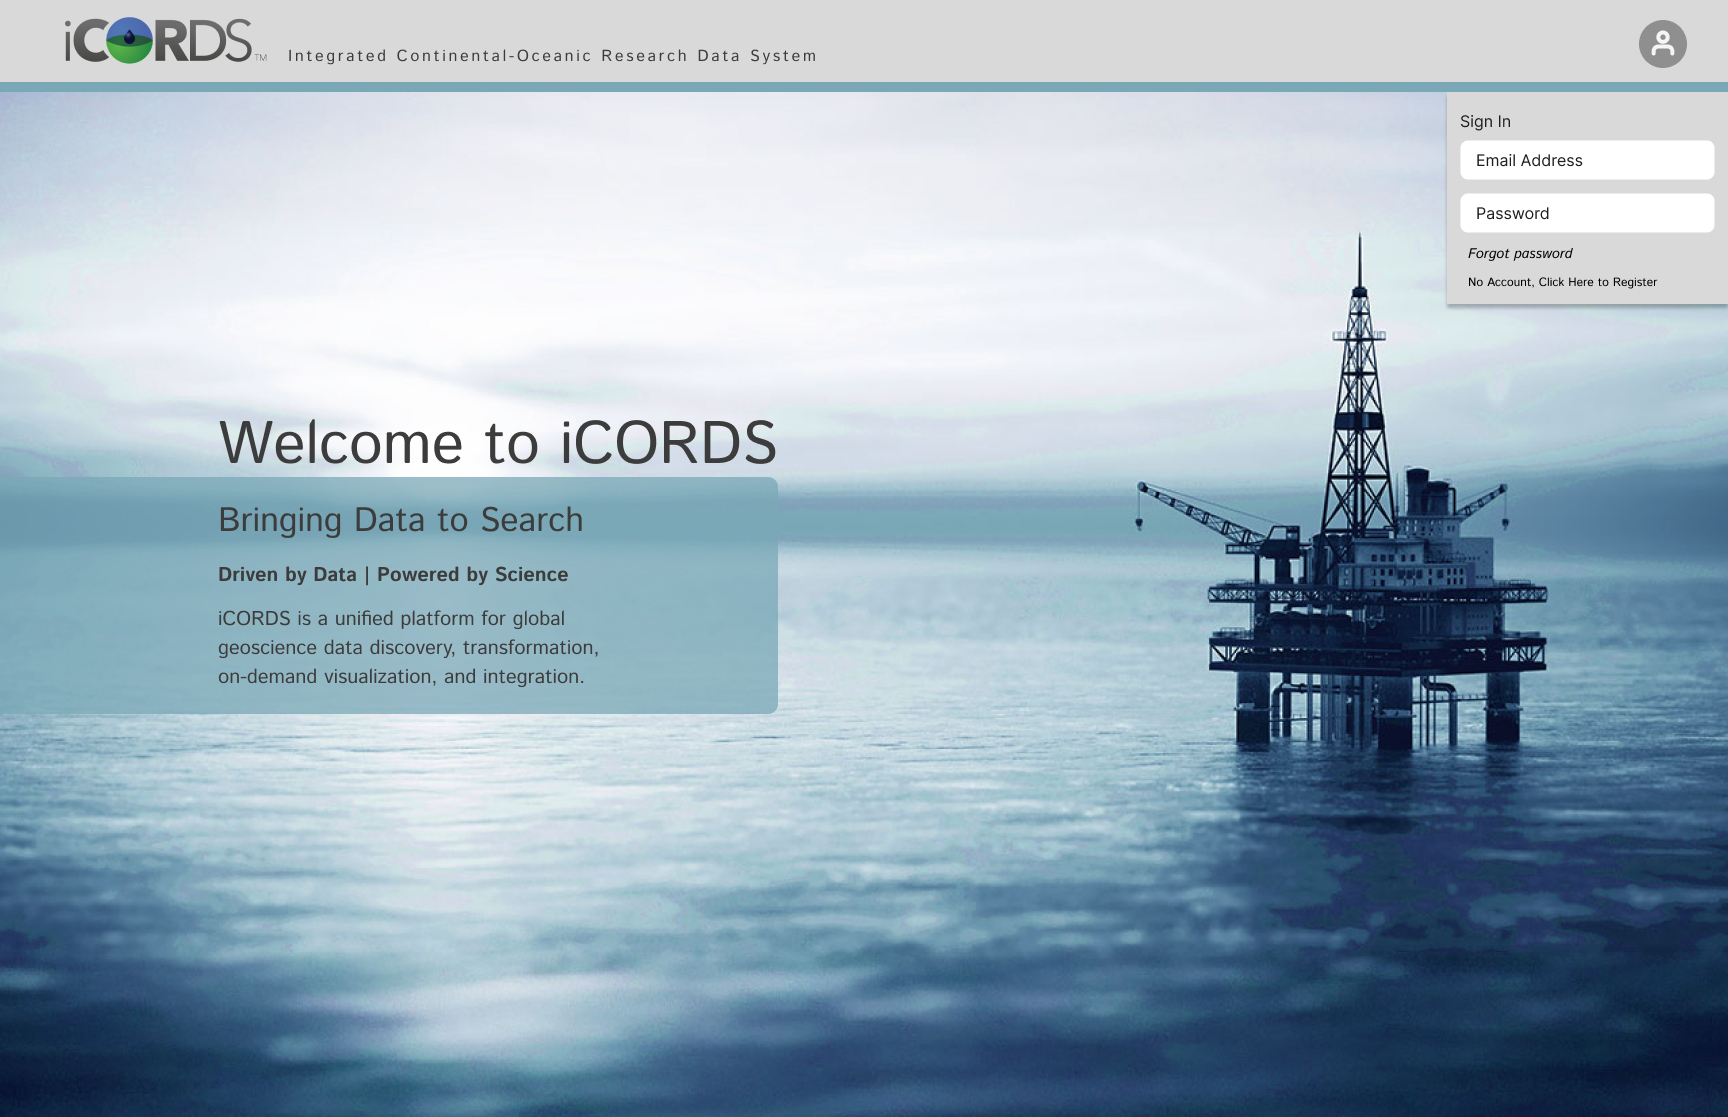Click the TM mark beside the logo
The image size is (1728, 1117).
(262, 58)
